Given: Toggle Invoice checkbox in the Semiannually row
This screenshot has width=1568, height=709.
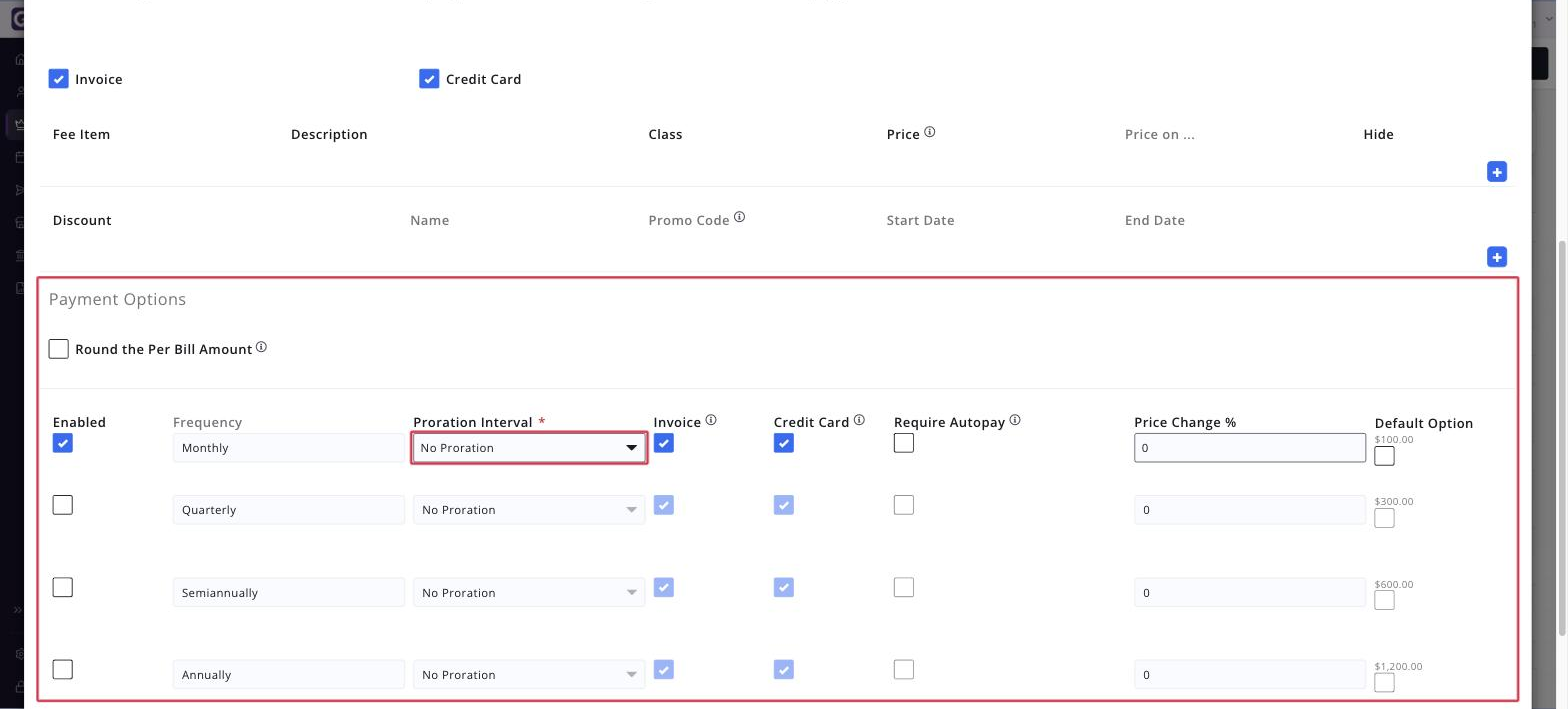Looking at the screenshot, I should [664, 587].
